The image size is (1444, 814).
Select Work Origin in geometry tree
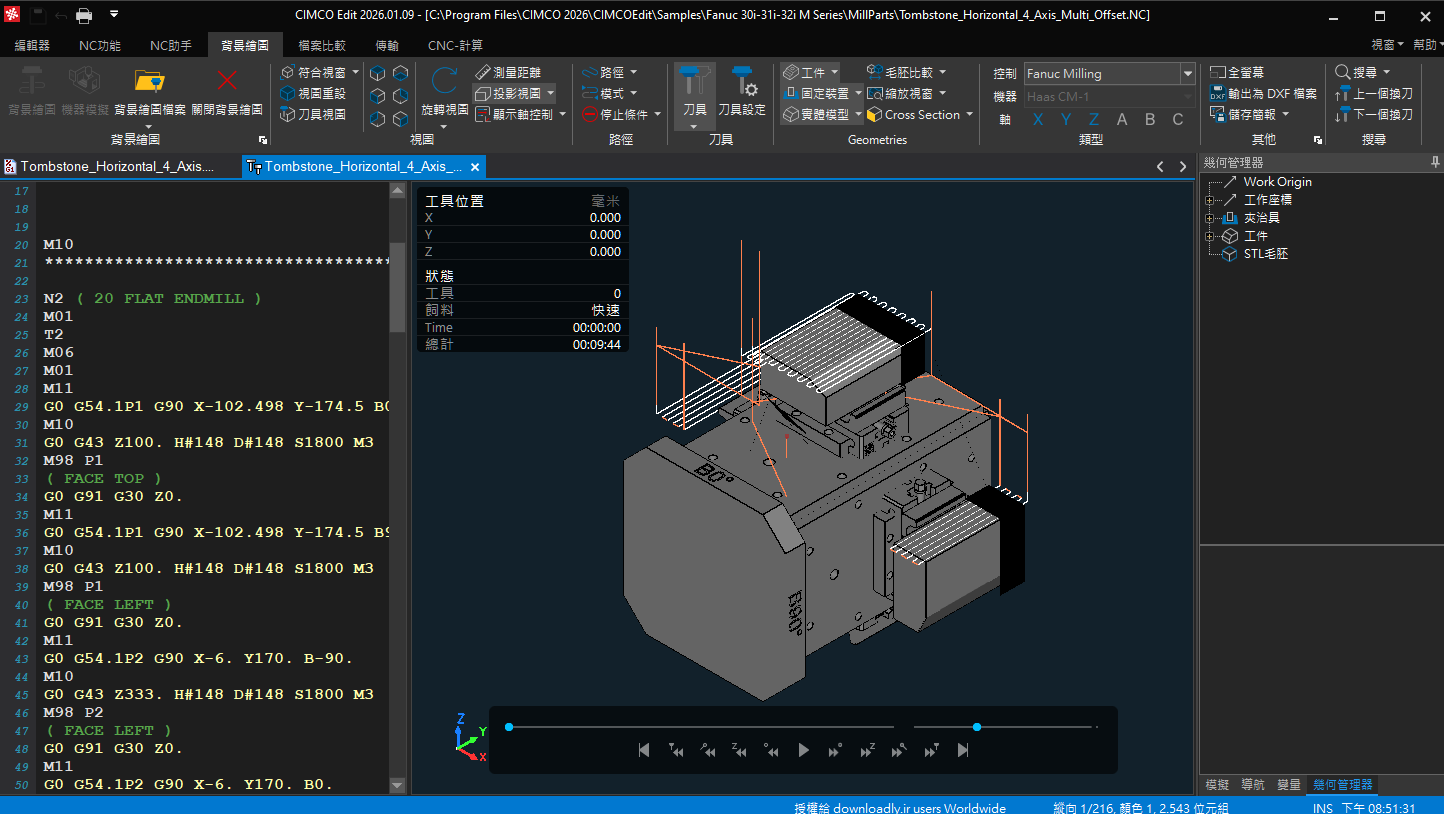[1277, 182]
